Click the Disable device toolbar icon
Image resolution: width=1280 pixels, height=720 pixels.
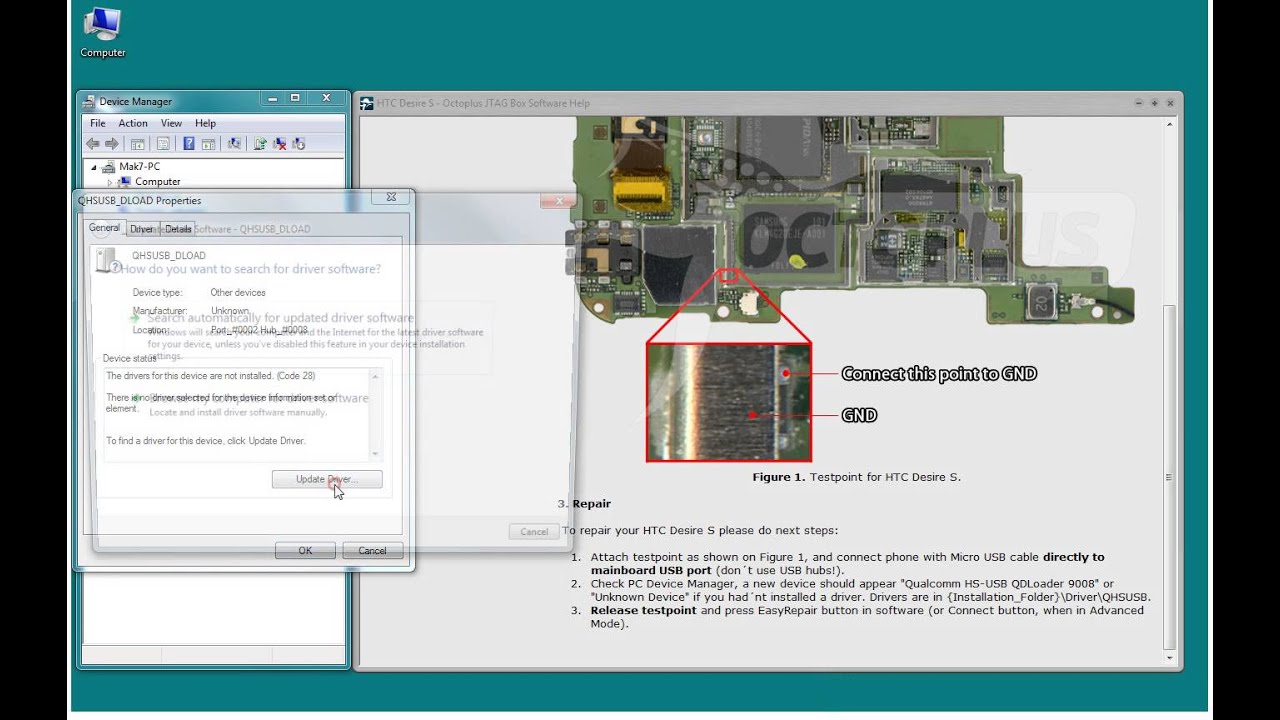(x=298, y=144)
